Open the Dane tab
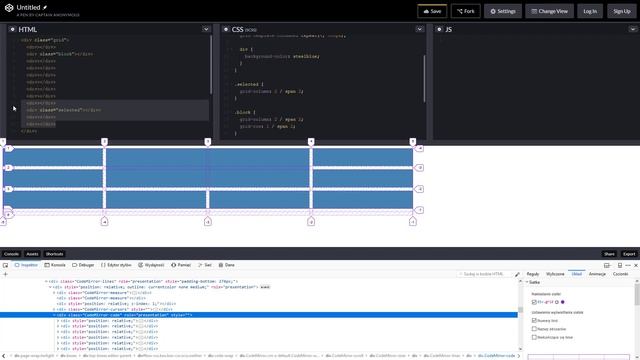 point(227,265)
